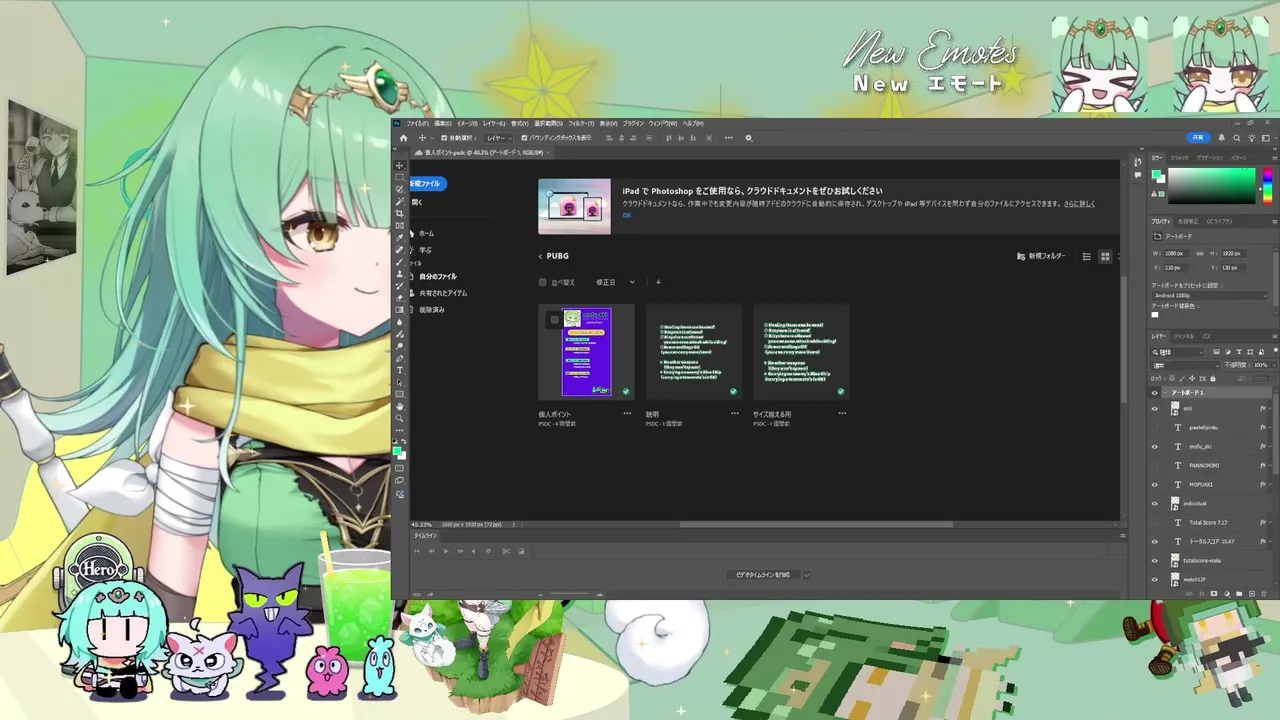Hide the アートボード 1 layer group
This screenshot has height=720, width=1280.
pyautogui.click(x=1155, y=393)
